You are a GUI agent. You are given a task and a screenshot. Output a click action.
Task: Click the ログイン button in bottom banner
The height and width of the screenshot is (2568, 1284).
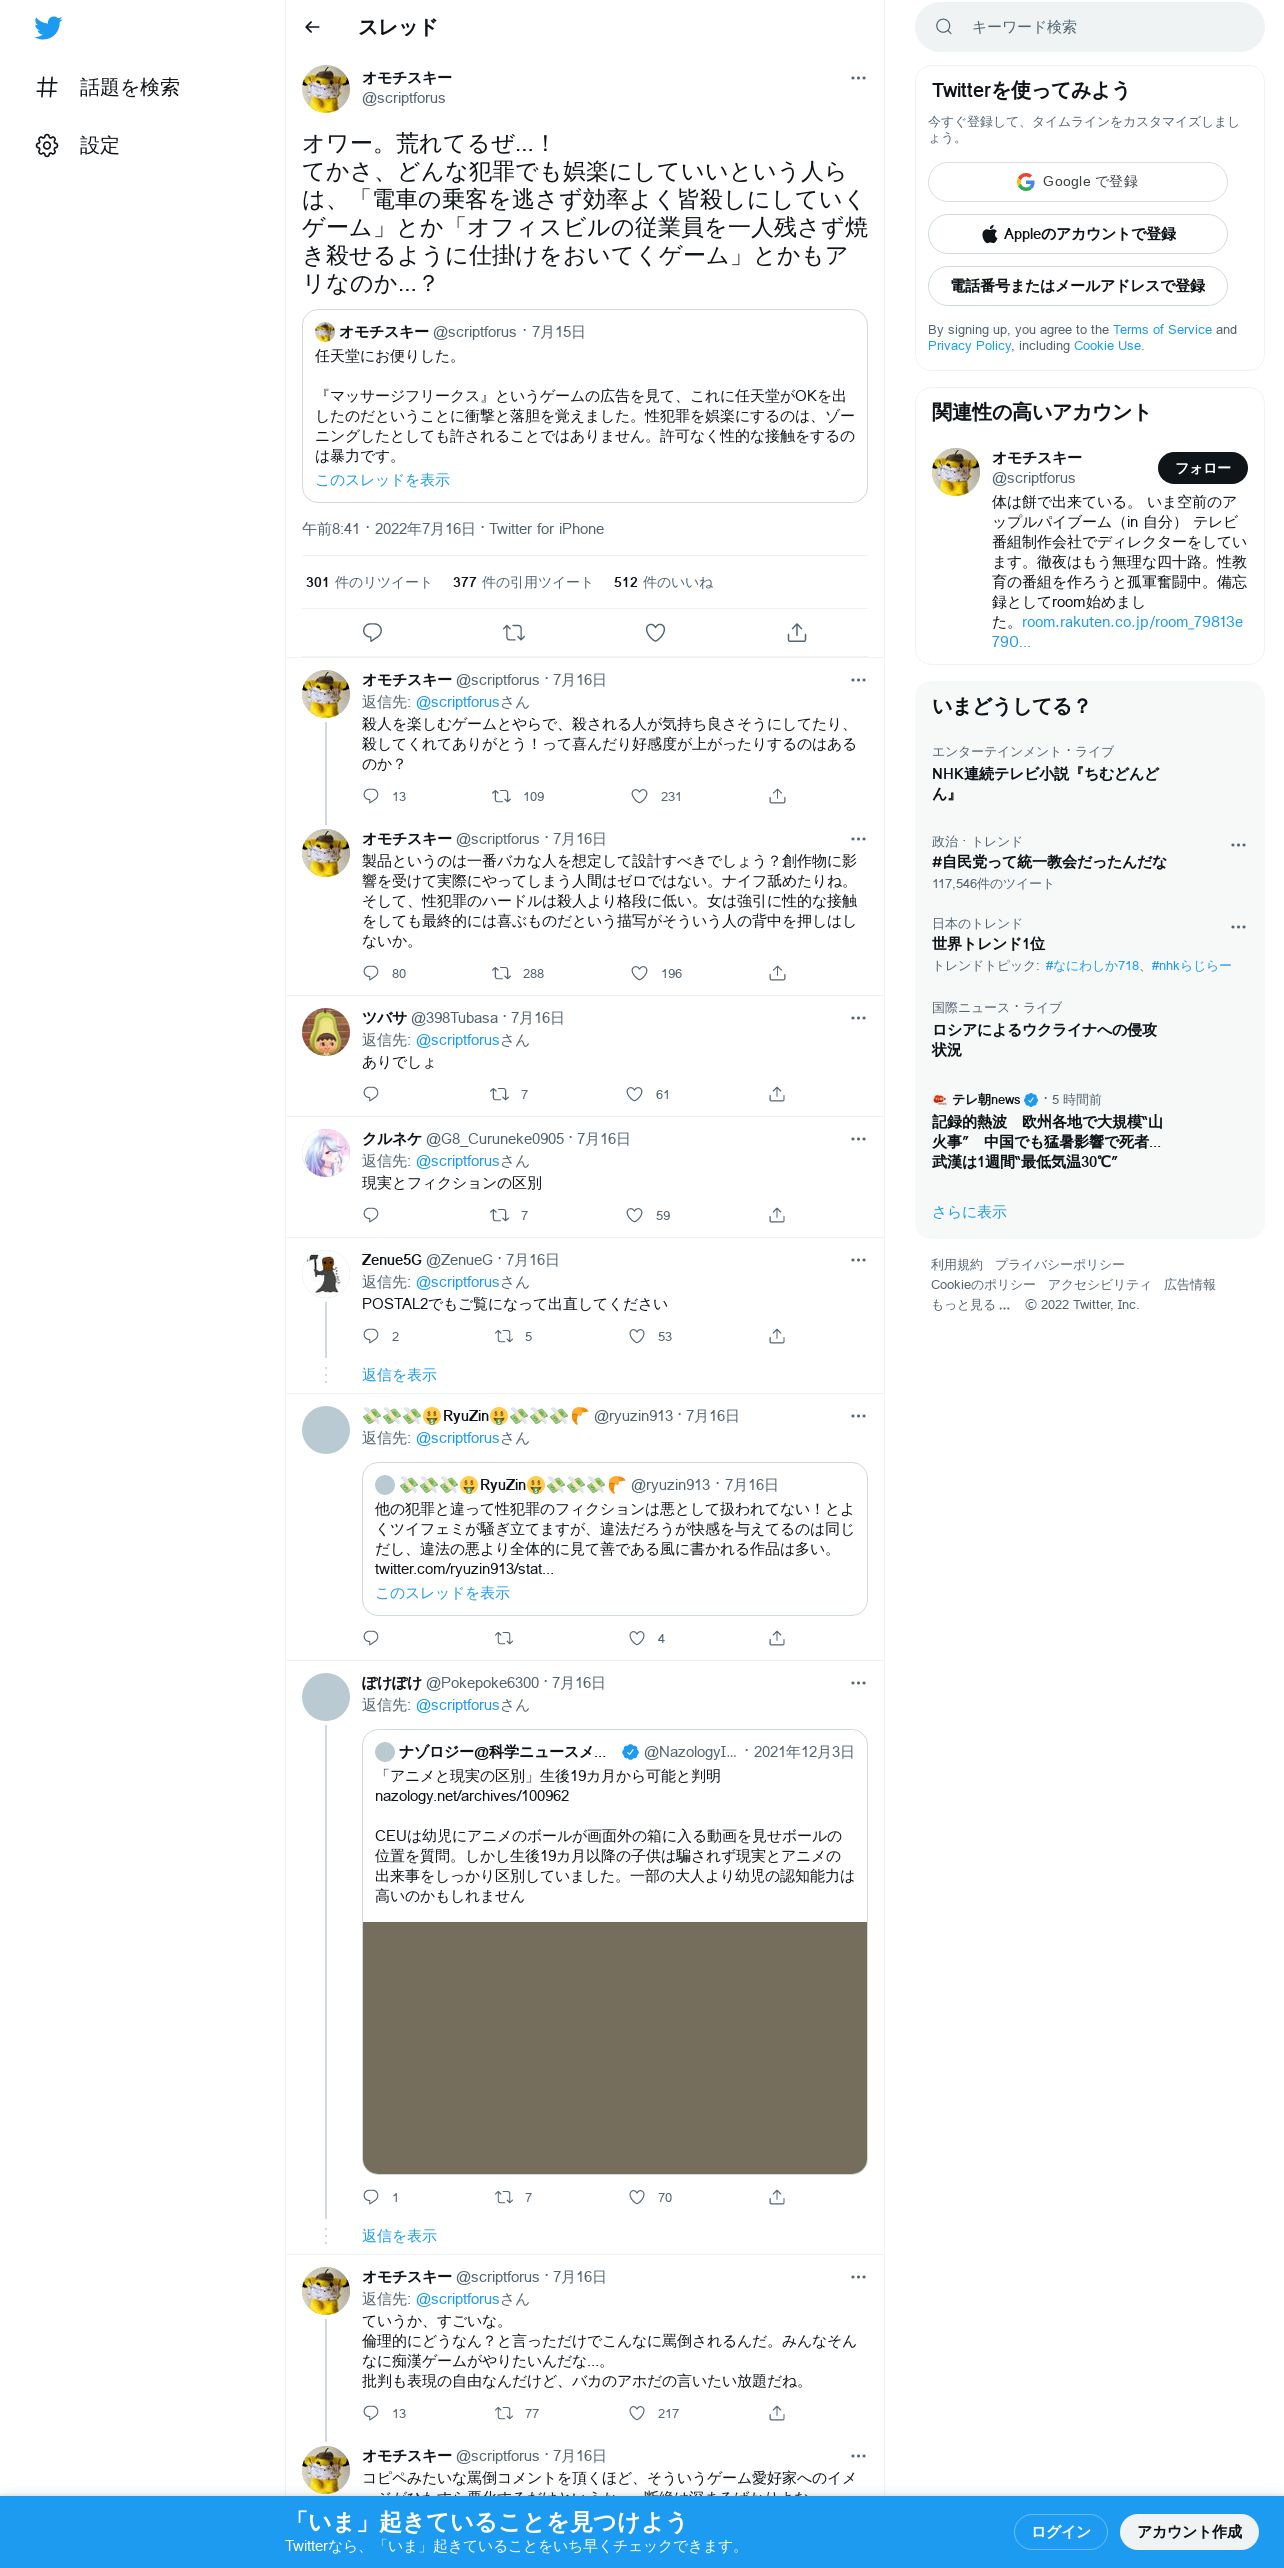[x=1060, y=2532]
